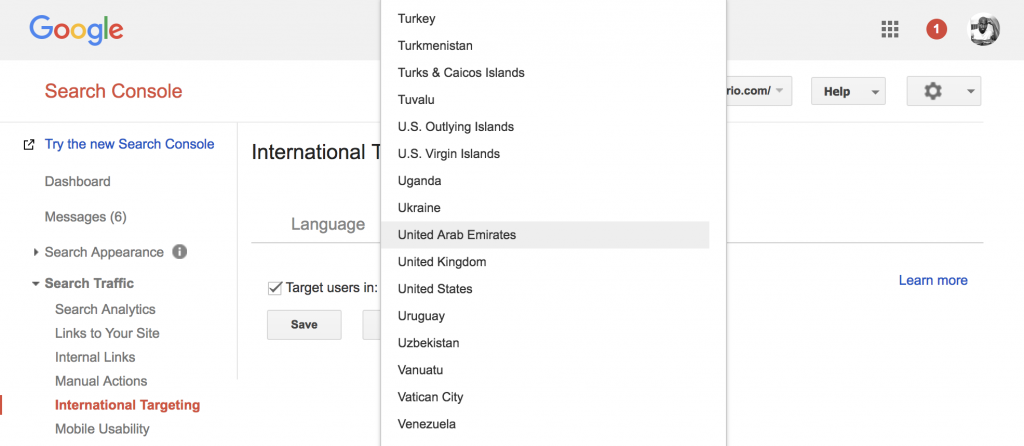Click the Save button
This screenshot has width=1024, height=446.
(x=304, y=325)
